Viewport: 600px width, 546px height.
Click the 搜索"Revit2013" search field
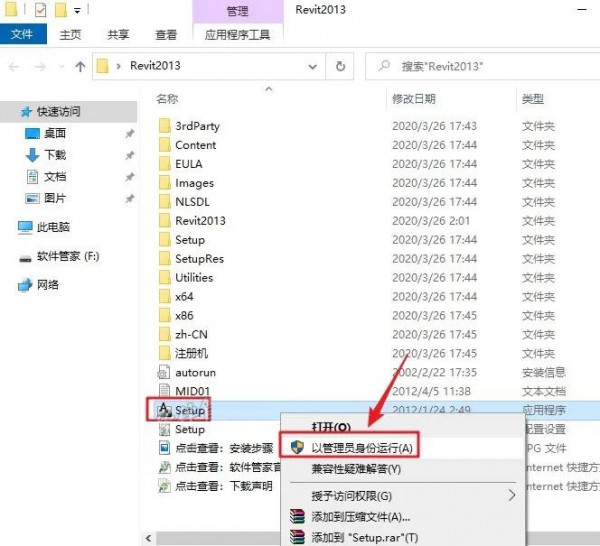(483, 66)
